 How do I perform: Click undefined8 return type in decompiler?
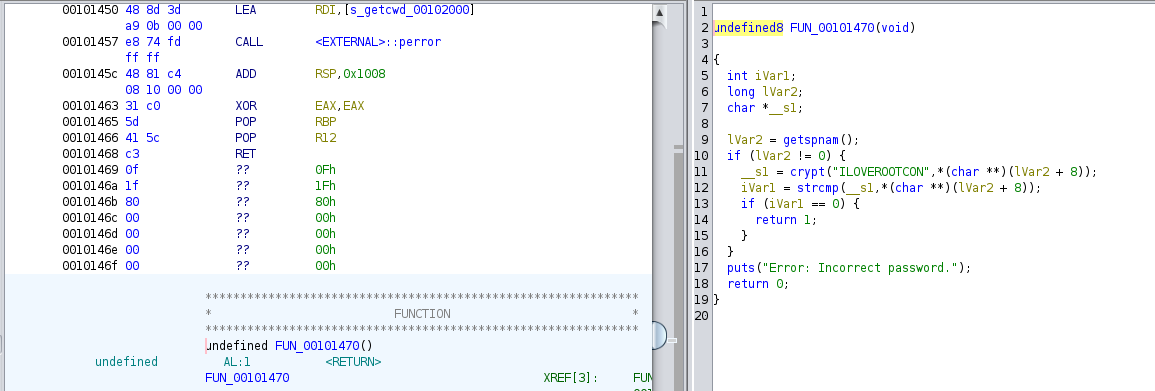(748, 28)
